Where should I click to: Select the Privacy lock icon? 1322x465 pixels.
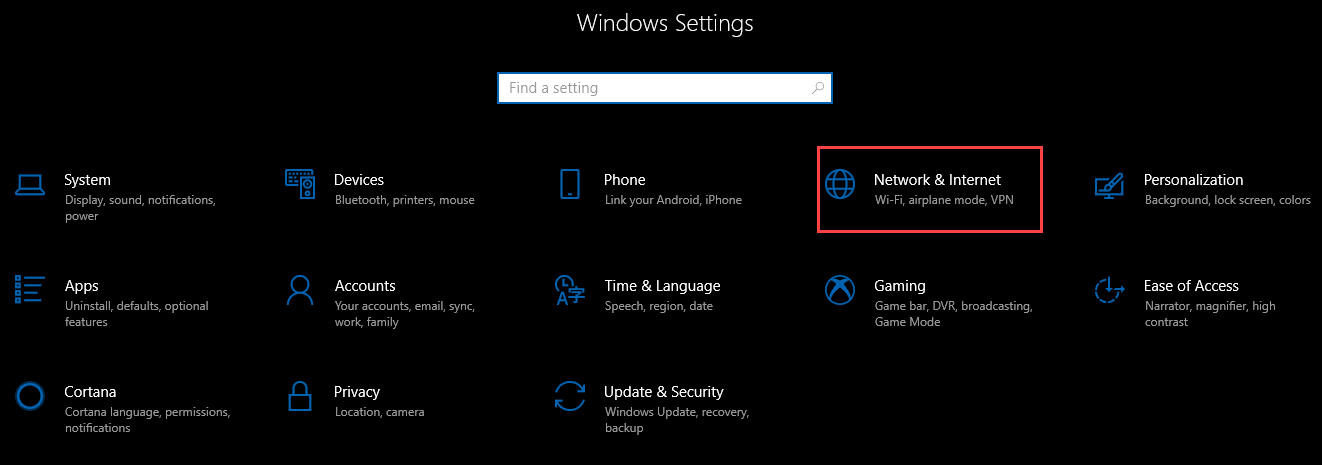tap(300, 396)
